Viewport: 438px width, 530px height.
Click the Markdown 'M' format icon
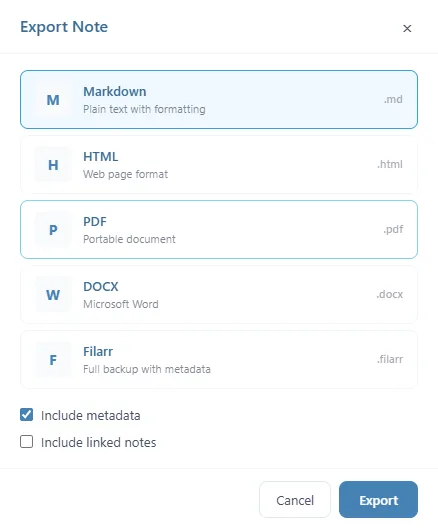(53, 100)
